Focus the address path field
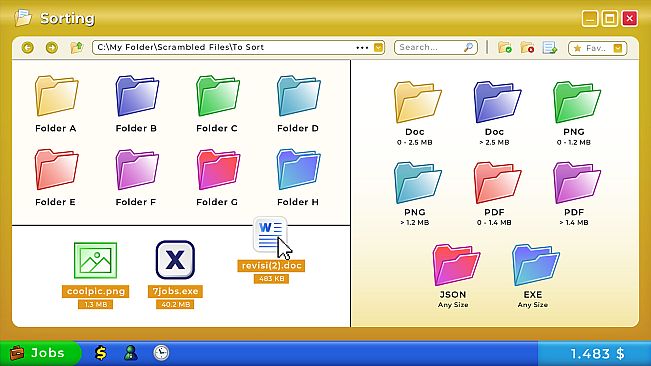Viewport: 651px width, 366px height. [238, 47]
